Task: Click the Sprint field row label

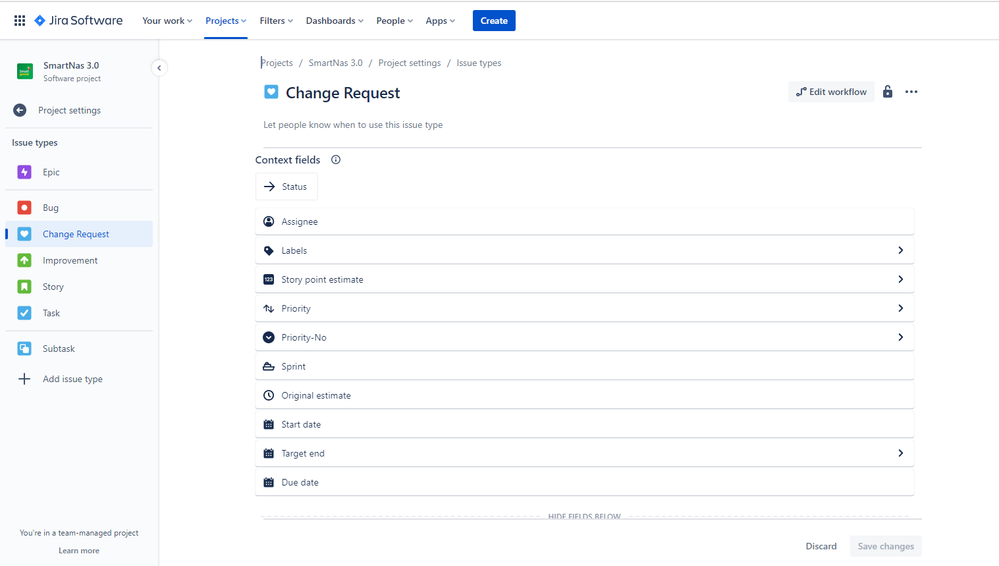Action: (x=294, y=366)
